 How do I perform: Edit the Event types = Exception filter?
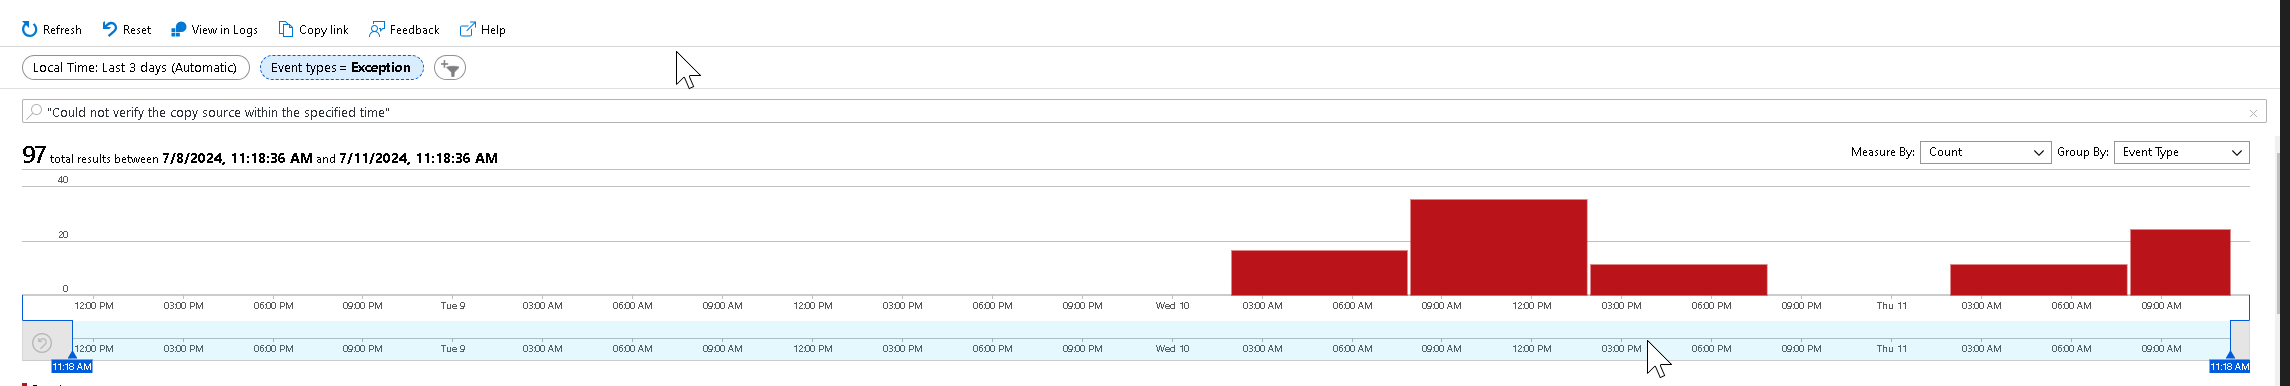coord(341,68)
